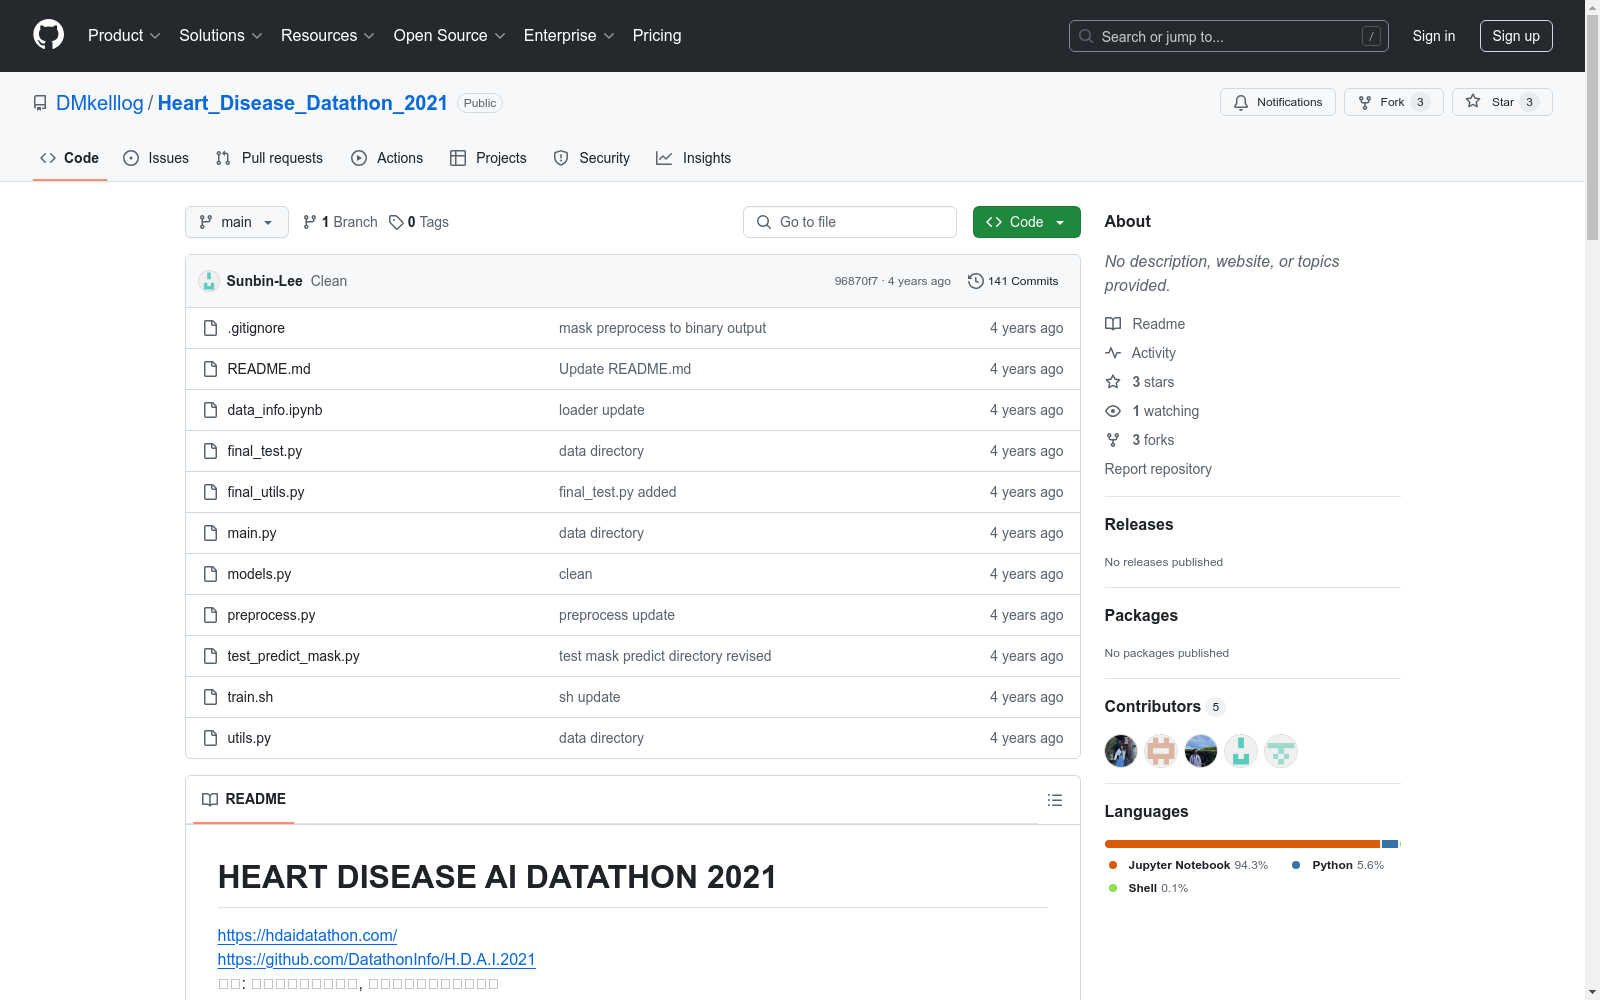The height and width of the screenshot is (1000, 1600).
Task: Select the main.py file icon
Action: (x=210, y=533)
